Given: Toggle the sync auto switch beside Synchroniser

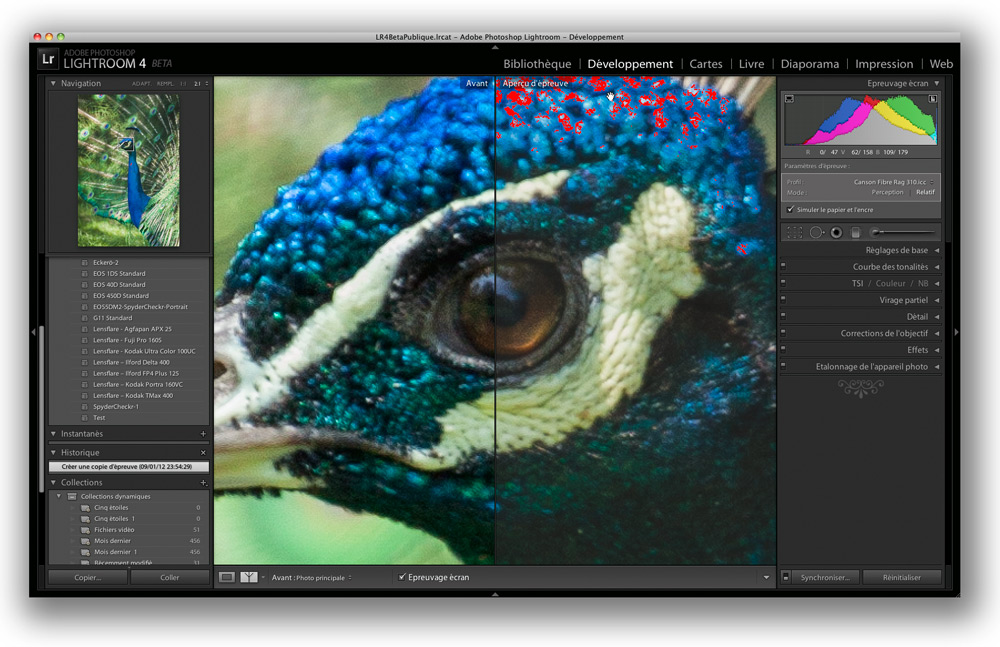Looking at the screenshot, I should (786, 577).
